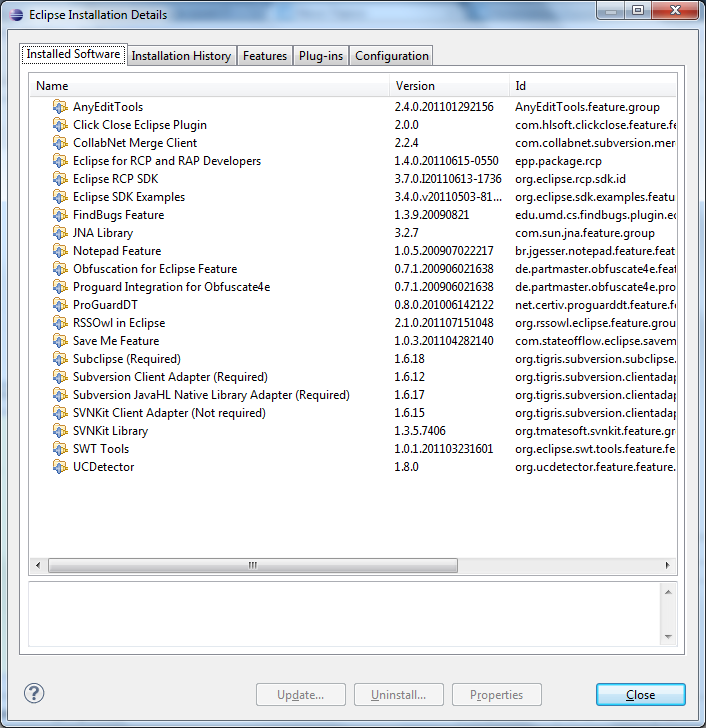
Task: Click the Uninstall... button
Action: click(x=398, y=695)
